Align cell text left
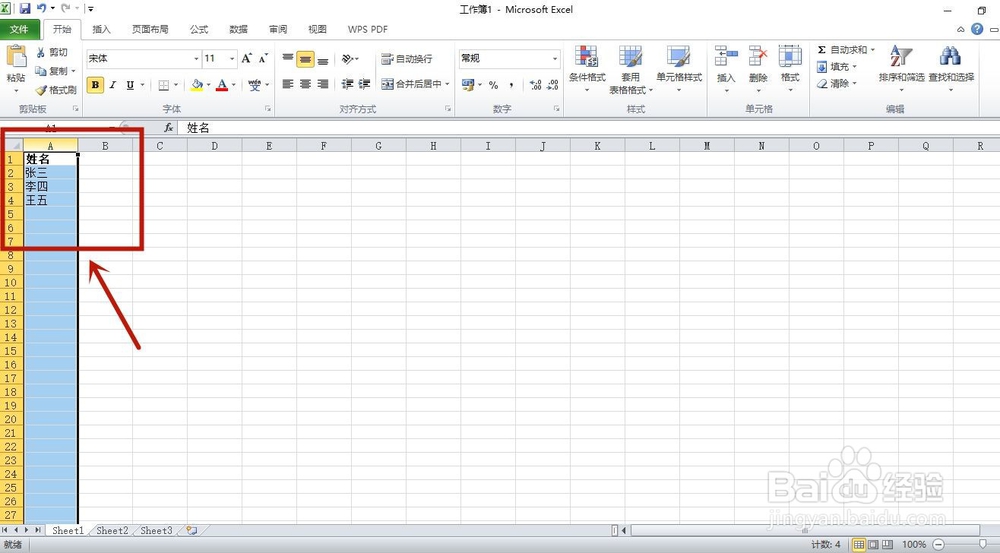This screenshot has height=553, width=1000. [x=288, y=84]
